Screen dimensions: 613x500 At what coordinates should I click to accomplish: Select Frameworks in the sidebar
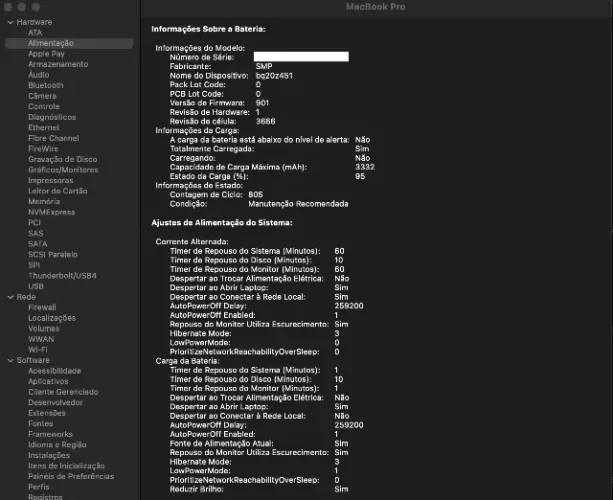click(50, 434)
